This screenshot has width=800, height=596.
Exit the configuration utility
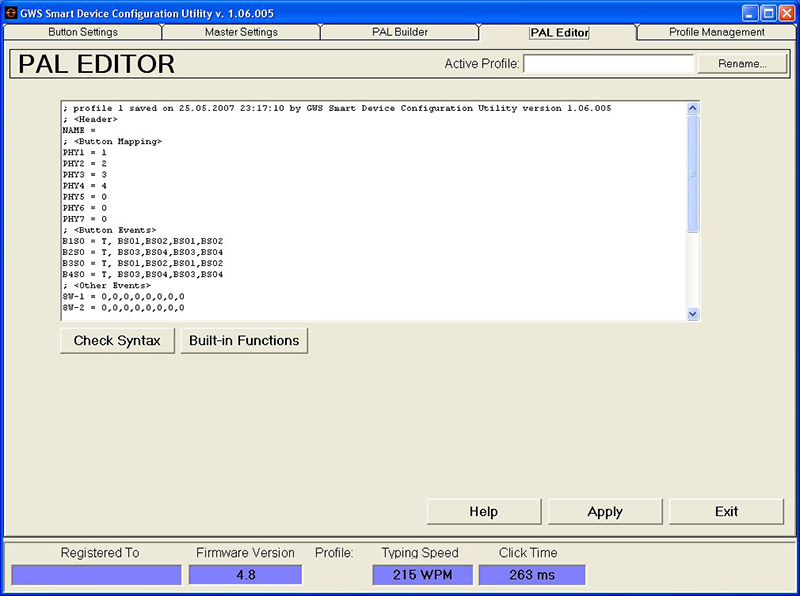coord(726,511)
